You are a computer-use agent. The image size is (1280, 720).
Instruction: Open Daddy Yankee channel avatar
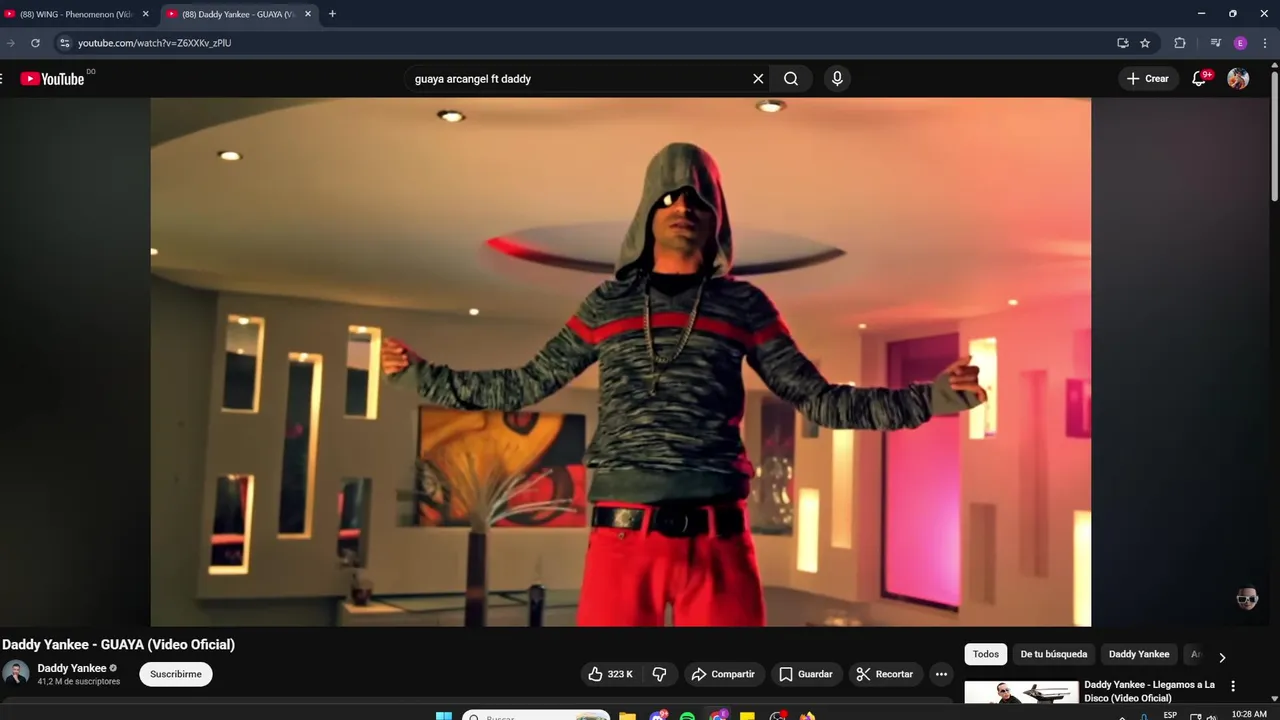pyautogui.click(x=15, y=673)
